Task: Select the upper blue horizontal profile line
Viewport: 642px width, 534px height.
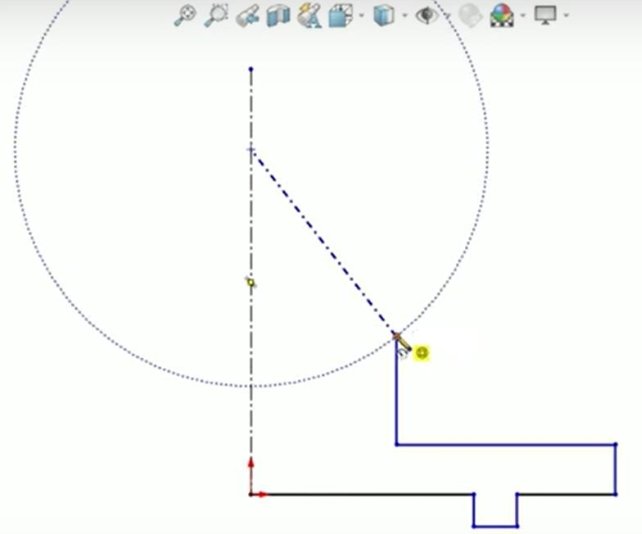Action: pos(506,444)
